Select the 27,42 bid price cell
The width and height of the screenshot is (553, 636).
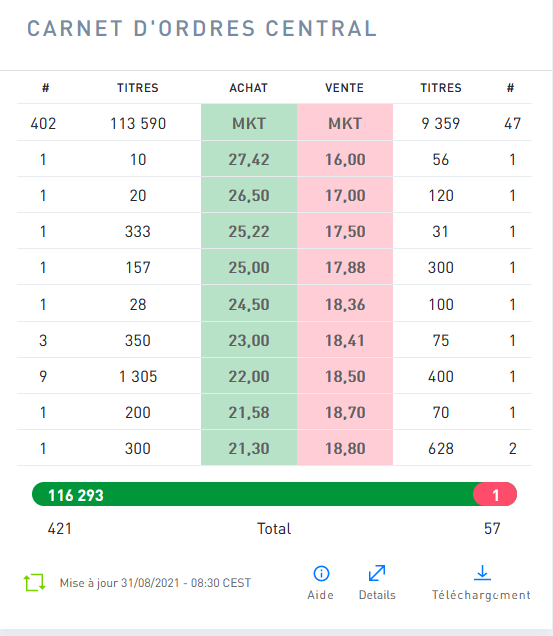pyautogui.click(x=249, y=159)
